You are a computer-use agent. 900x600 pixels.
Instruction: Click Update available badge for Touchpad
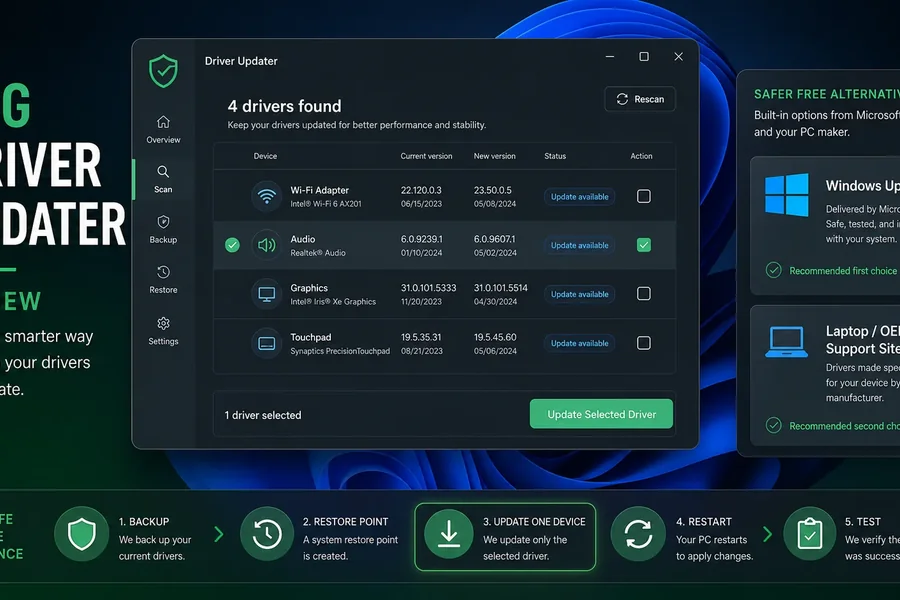(x=580, y=343)
